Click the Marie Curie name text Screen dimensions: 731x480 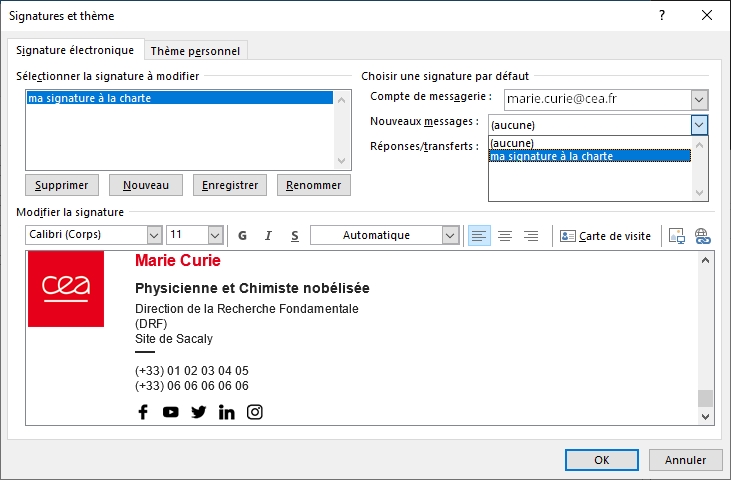click(178, 261)
